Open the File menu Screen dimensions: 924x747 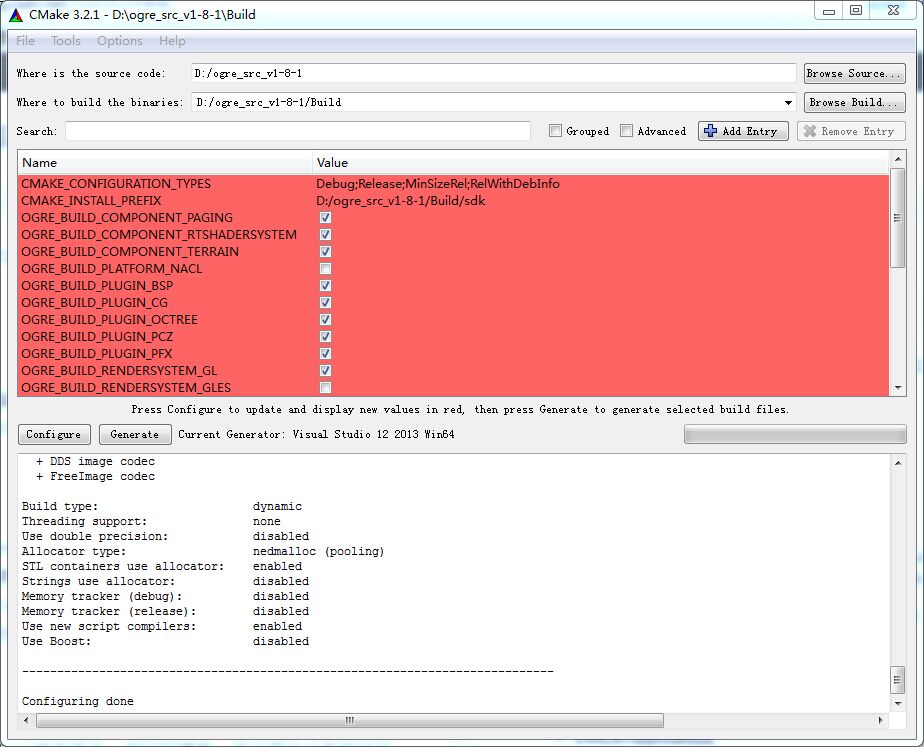coord(25,41)
